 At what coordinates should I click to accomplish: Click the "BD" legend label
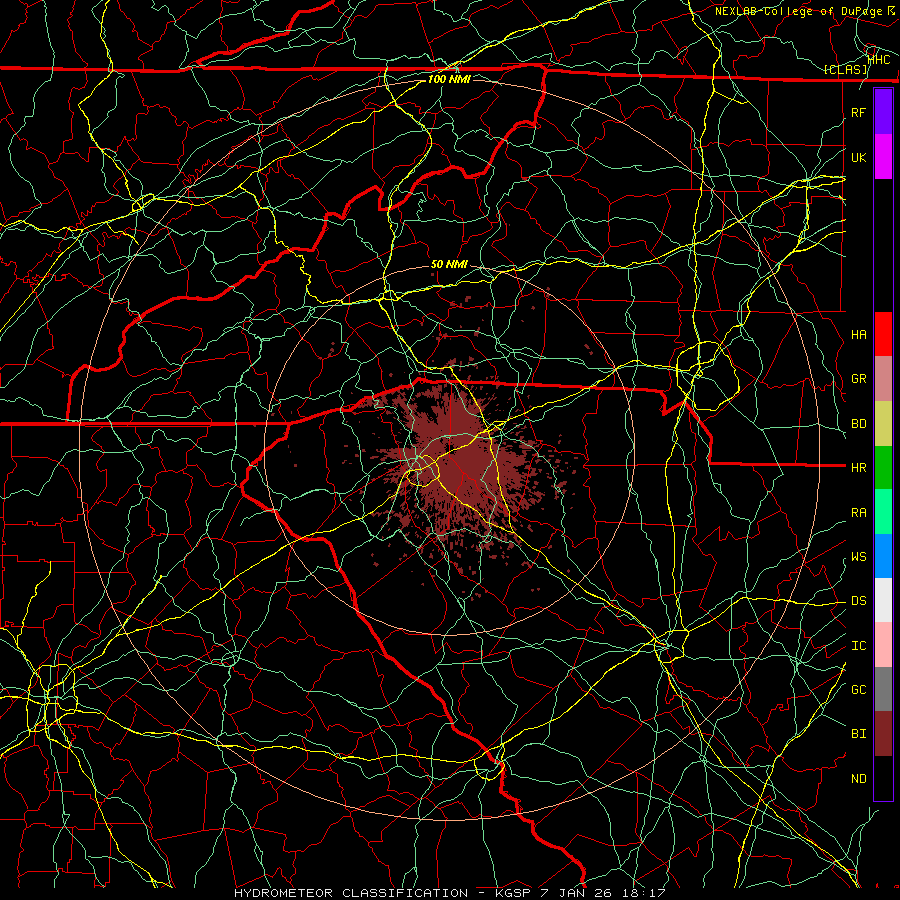coord(858,424)
